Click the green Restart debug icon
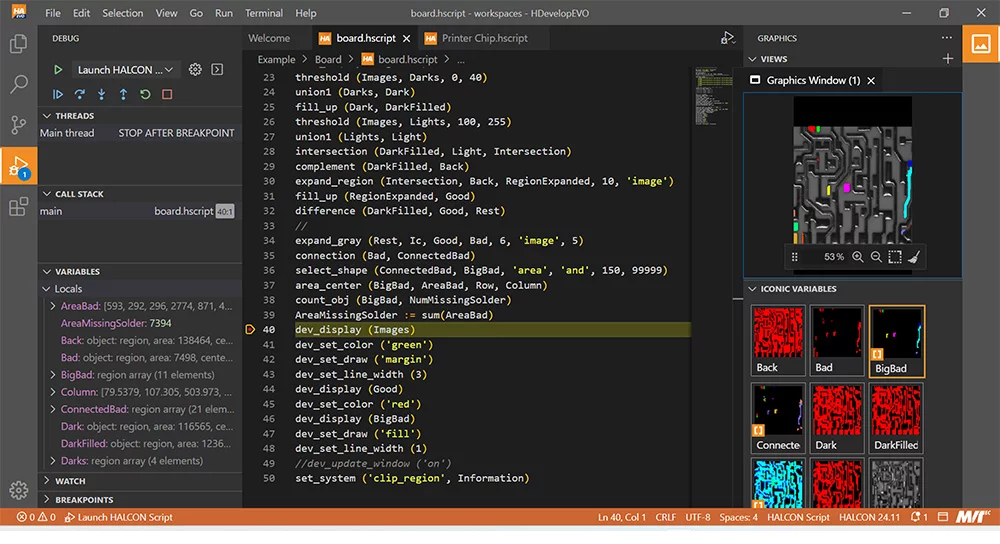Viewport: 1000px width, 544px height. [145, 94]
